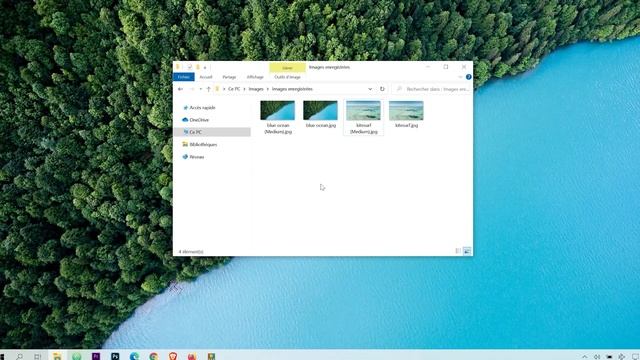
Task: Select the Outils d'image tab
Action: [x=287, y=77]
